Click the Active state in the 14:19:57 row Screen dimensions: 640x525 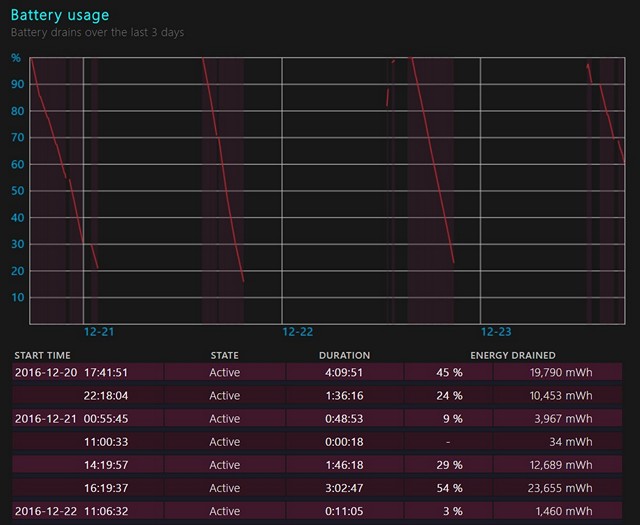coord(224,465)
